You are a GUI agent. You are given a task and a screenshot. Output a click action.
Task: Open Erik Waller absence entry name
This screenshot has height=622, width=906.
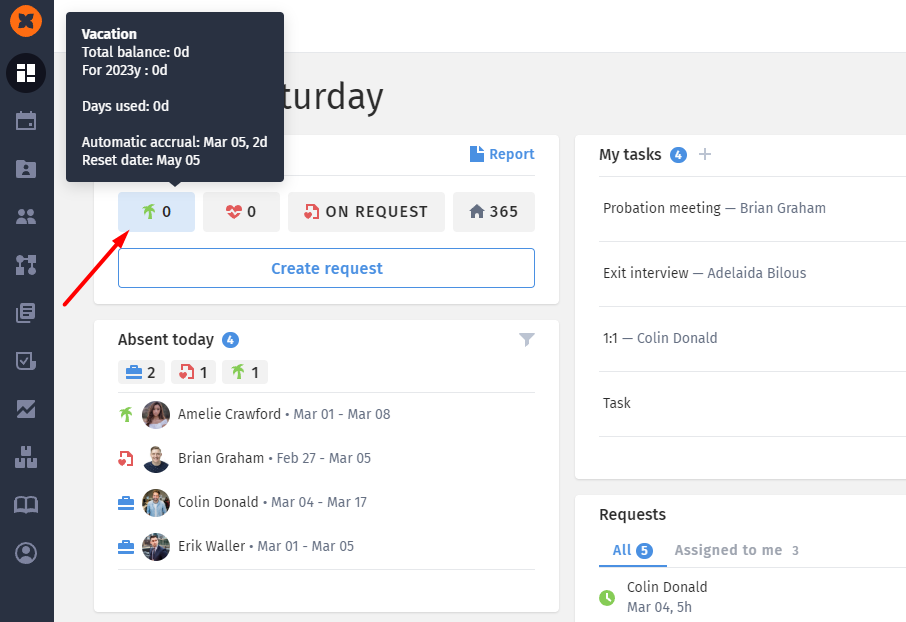[x=211, y=546]
